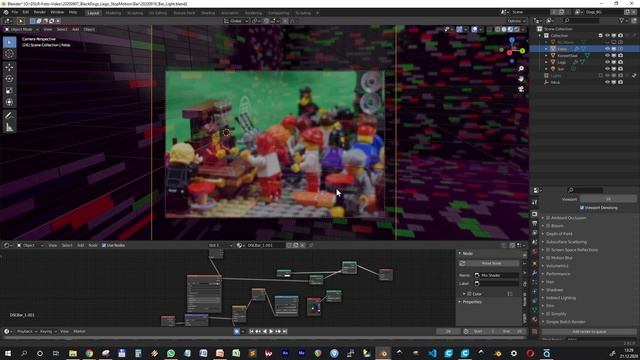This screenshot has height=360, width=640.
Task: Open the File menu
Action: pos(15,12)
